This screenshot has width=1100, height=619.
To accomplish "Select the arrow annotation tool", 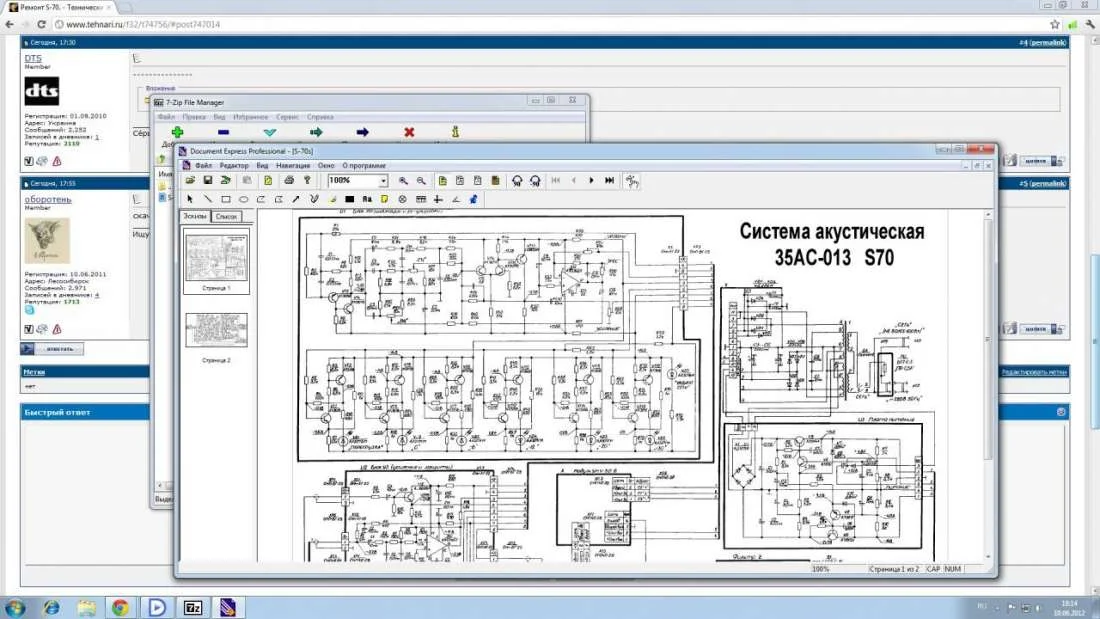I will 296,199.
